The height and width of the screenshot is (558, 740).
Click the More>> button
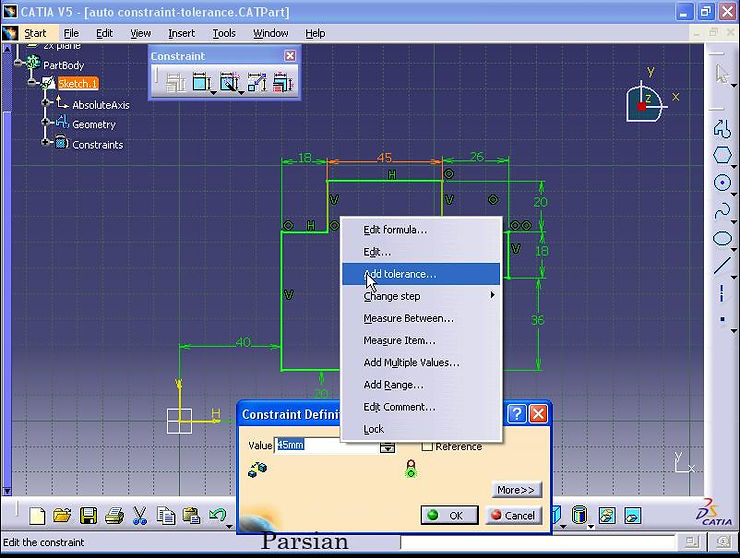(x=516, y=490)
